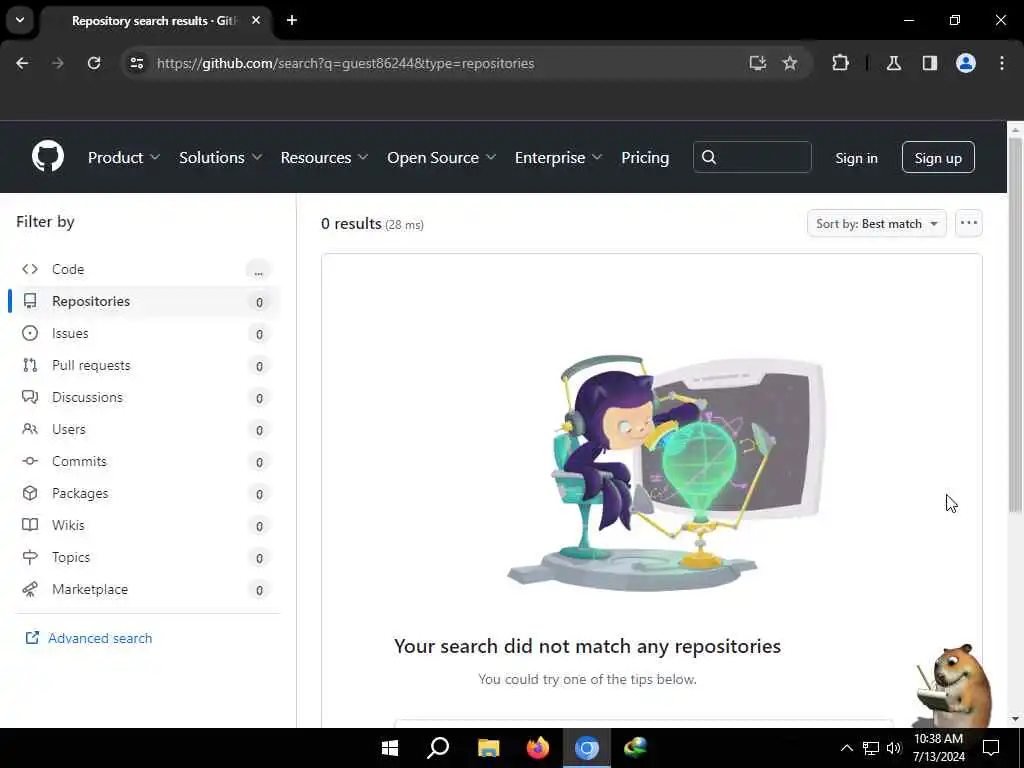
Task: Bookmark this page with star icon
Action: click(x=790, y=63)
